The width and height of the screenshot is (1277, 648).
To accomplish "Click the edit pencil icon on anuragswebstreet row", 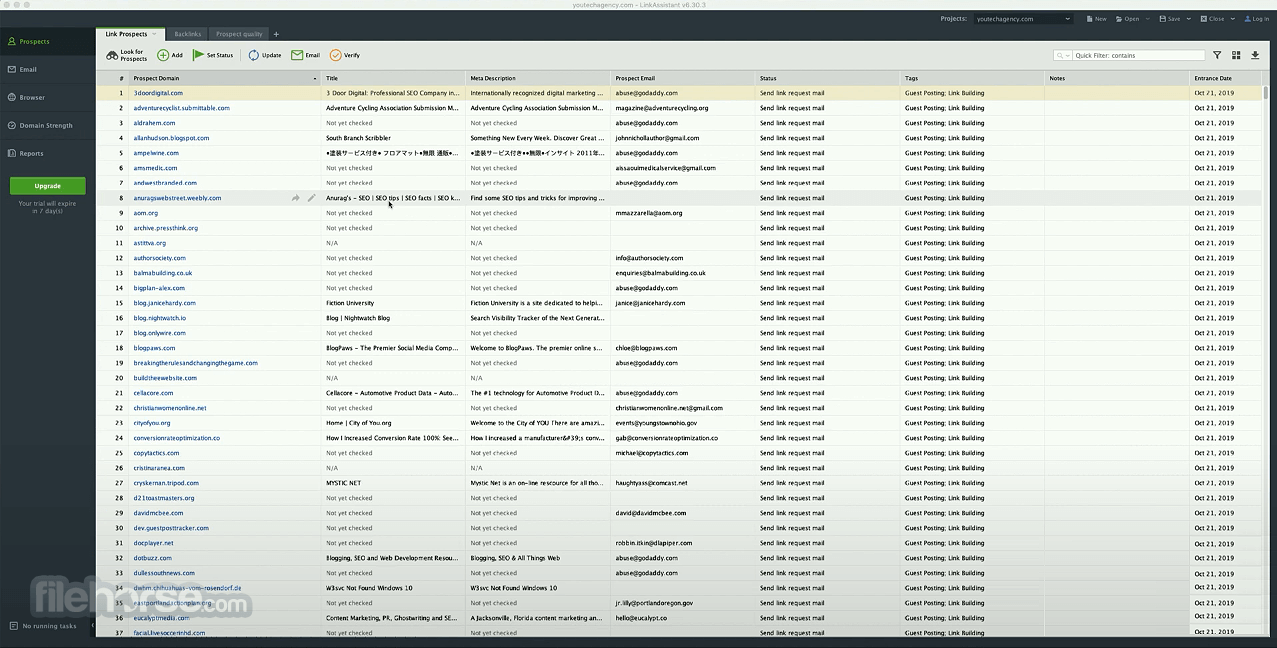I will pyautogui.click(x=311, y=198).
